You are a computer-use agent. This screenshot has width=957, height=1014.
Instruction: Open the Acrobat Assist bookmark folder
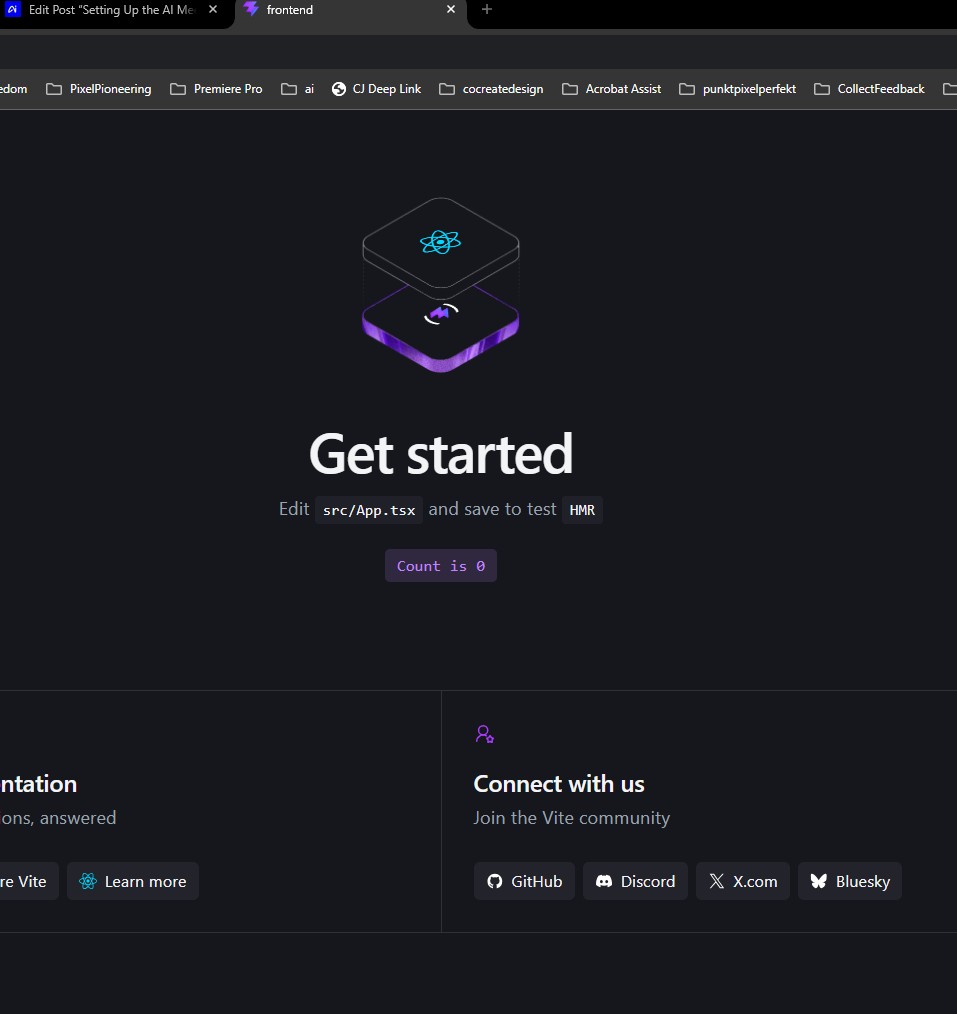coord(612,89)
